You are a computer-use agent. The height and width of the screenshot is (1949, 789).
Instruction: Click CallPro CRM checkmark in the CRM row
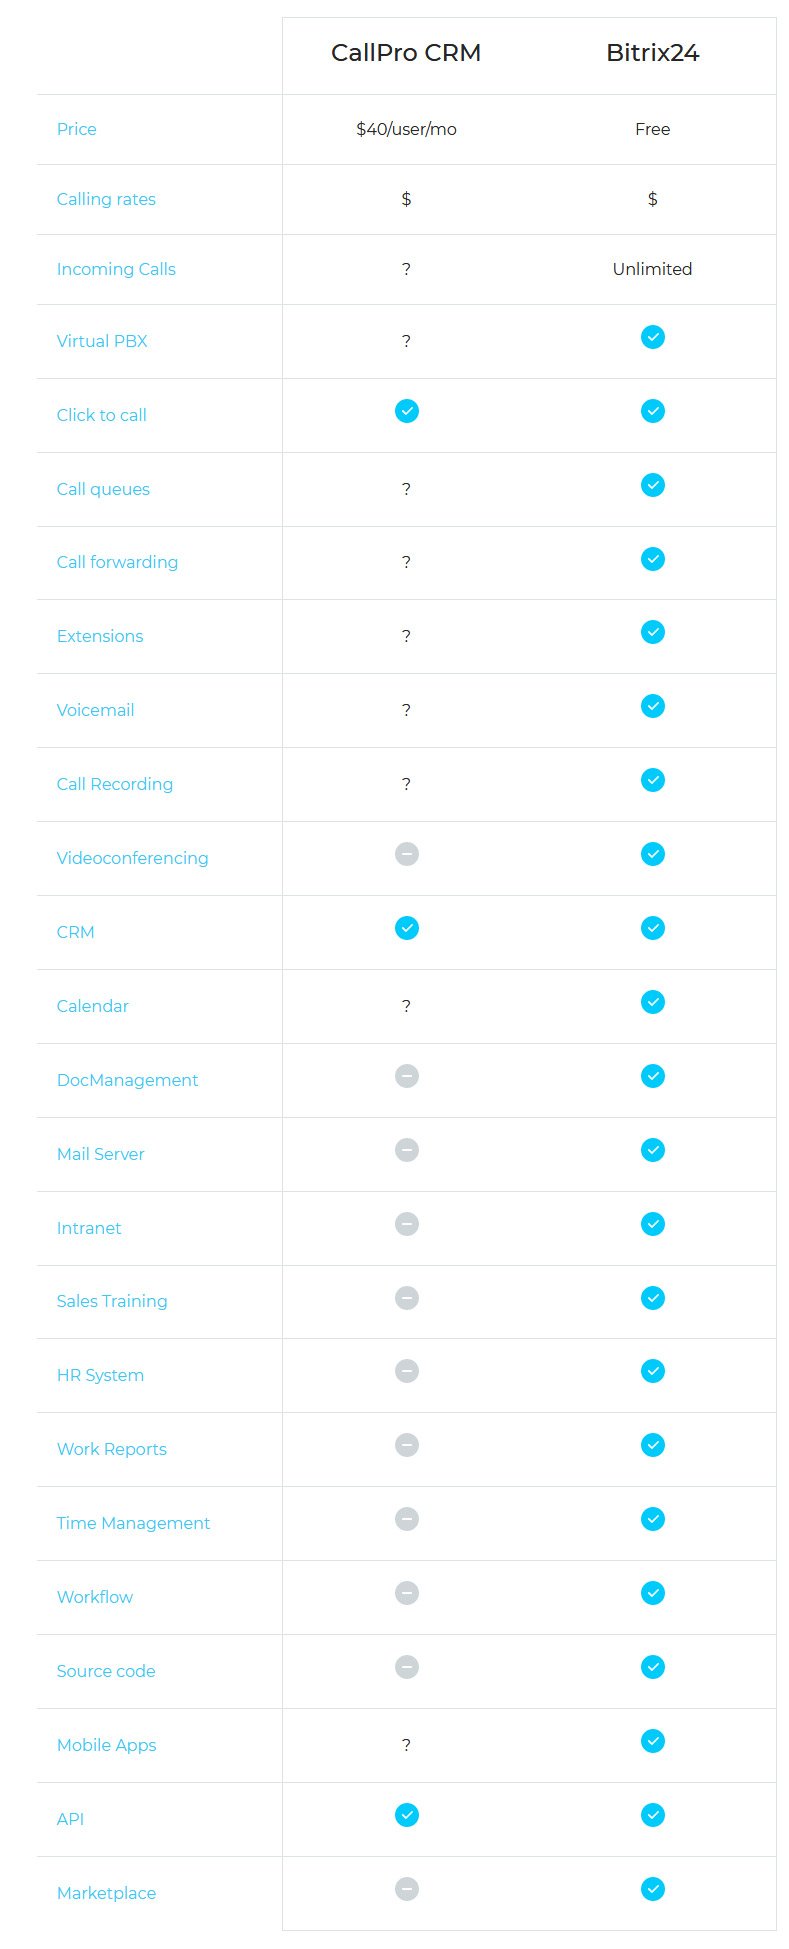(x=406, y=928)
